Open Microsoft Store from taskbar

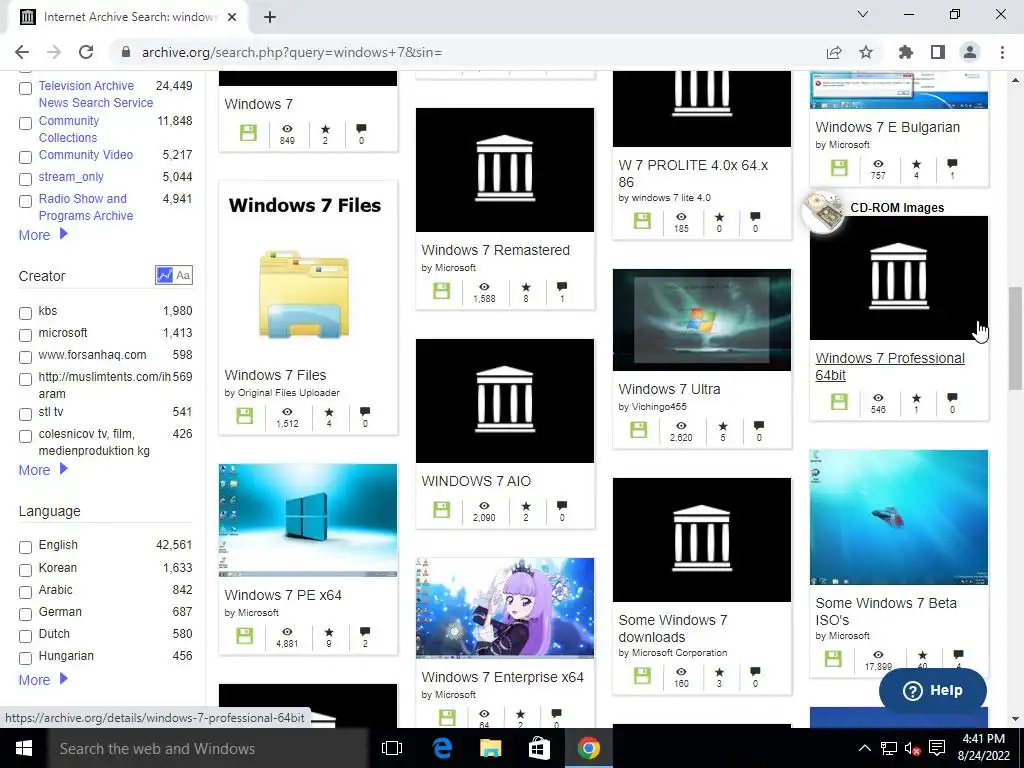[x=539, y=748]
